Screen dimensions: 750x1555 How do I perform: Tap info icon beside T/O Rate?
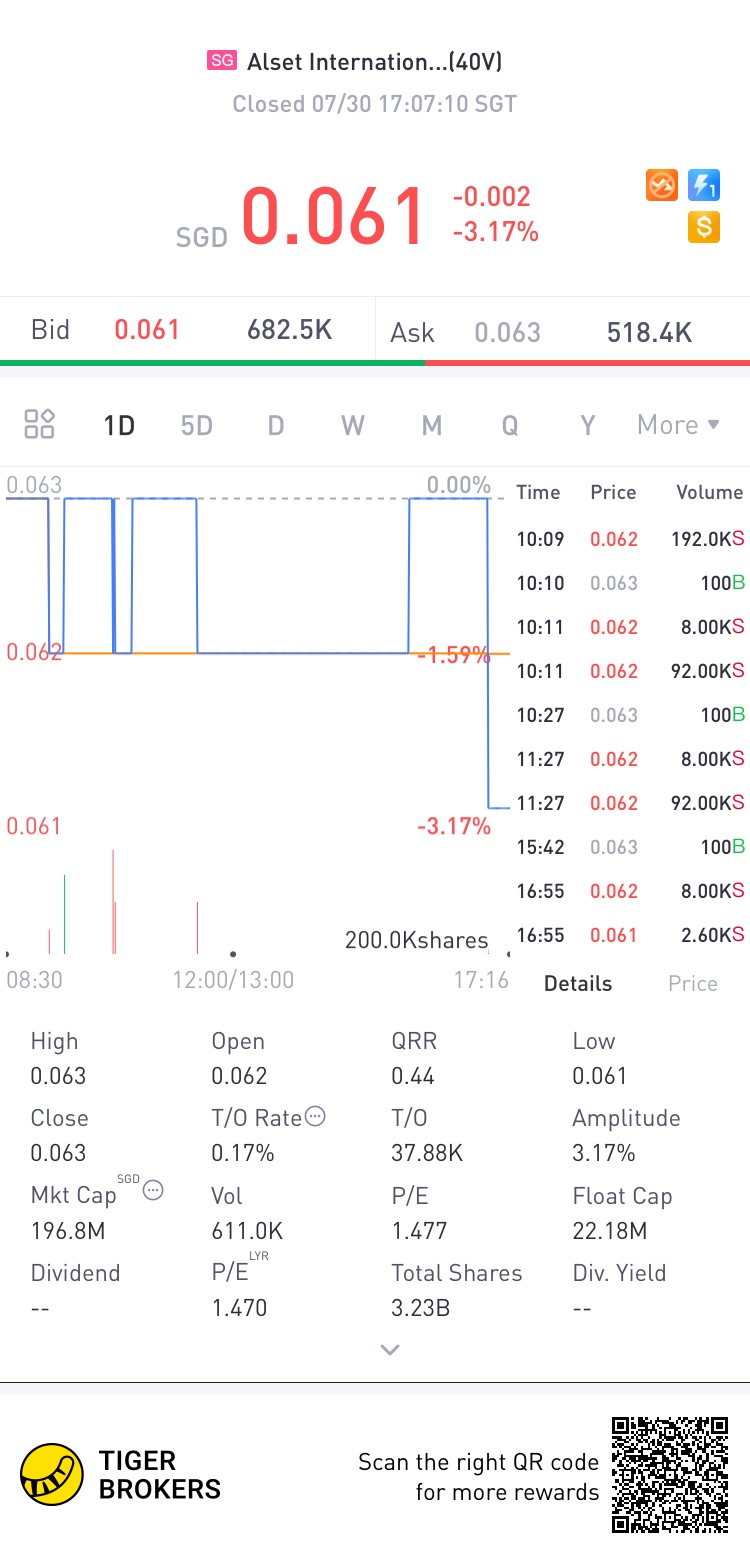click(x=314, y=1117)
